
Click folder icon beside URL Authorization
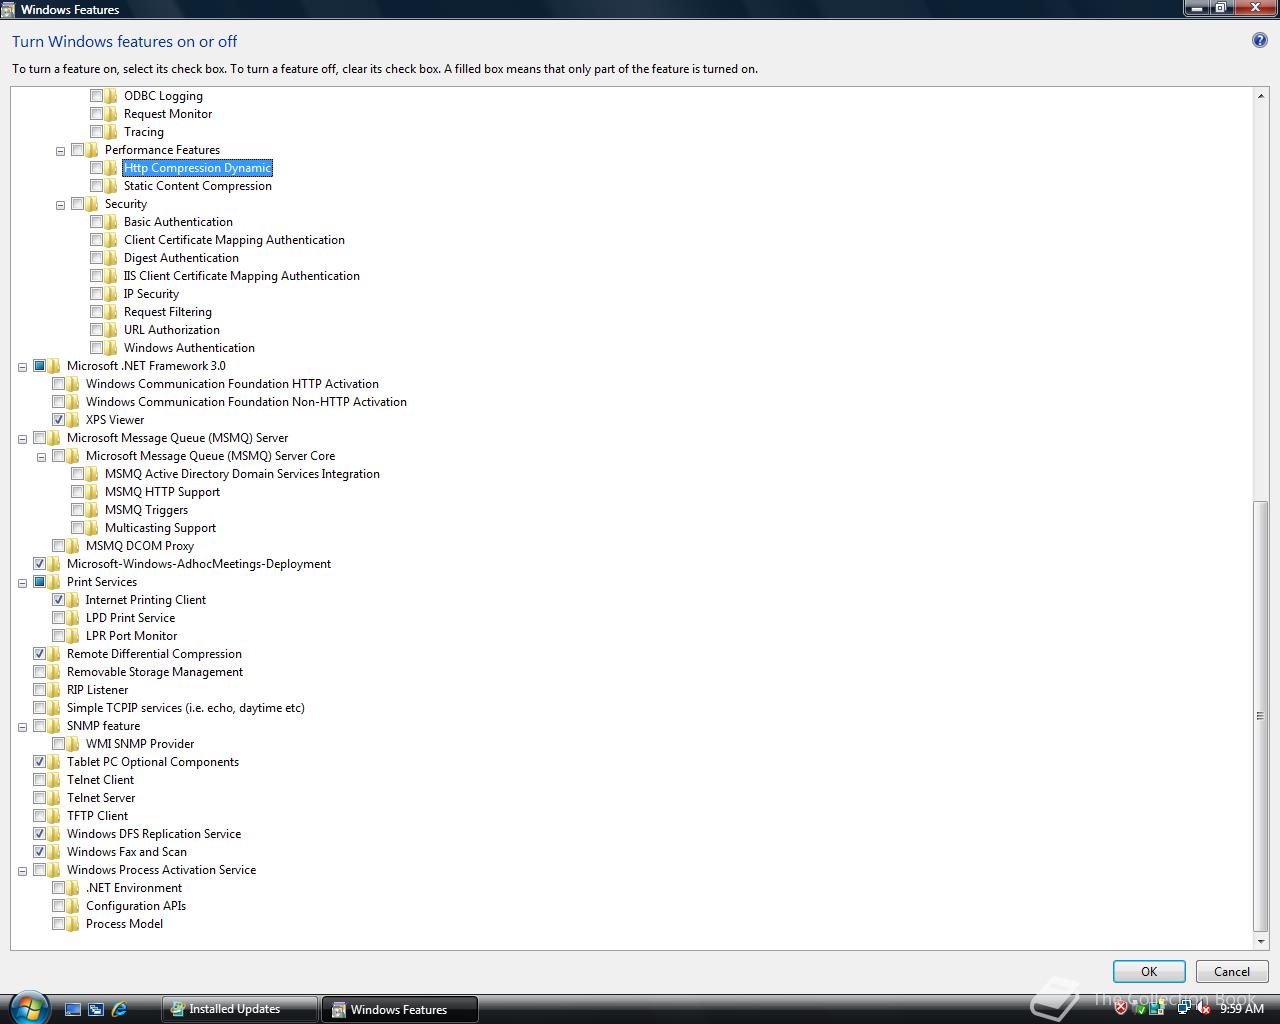pyautogui.click(x=111, y=330)
